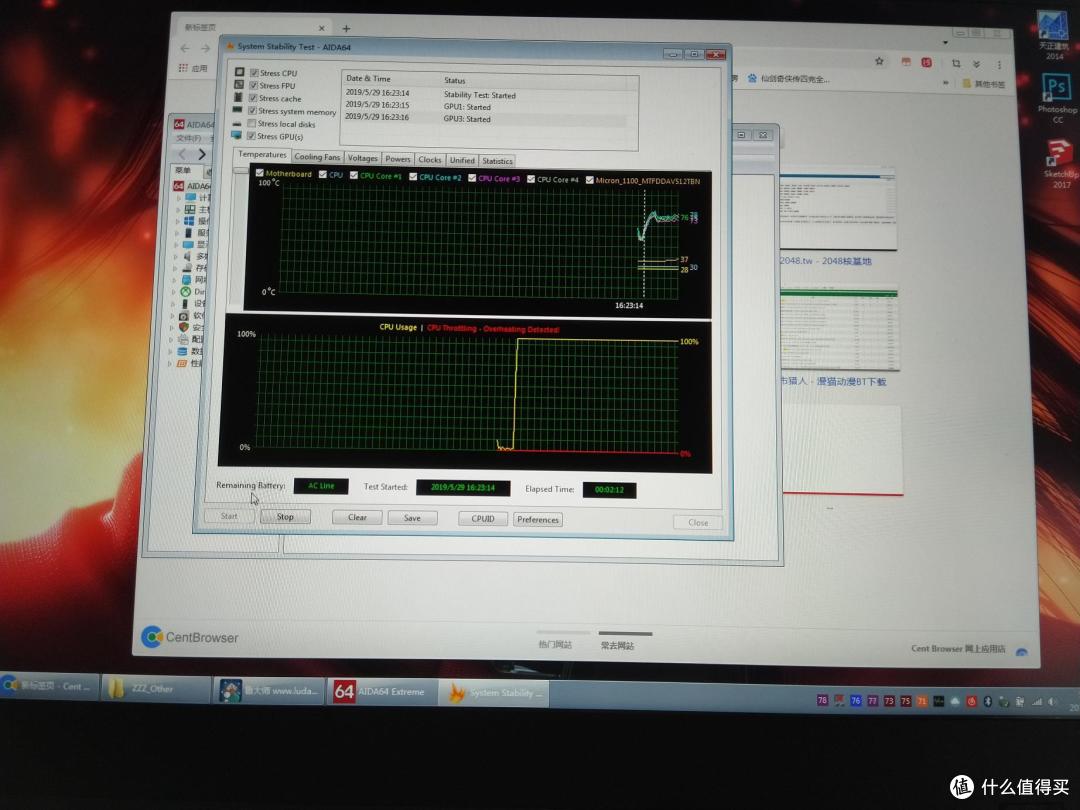Expand the AIDA64 tree node with shield icon

[x=172, y=327]
